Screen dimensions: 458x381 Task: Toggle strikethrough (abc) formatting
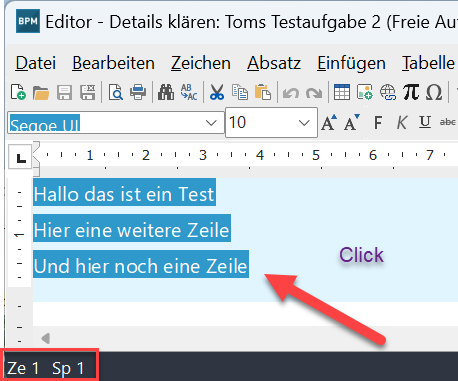tap(448, 122)
